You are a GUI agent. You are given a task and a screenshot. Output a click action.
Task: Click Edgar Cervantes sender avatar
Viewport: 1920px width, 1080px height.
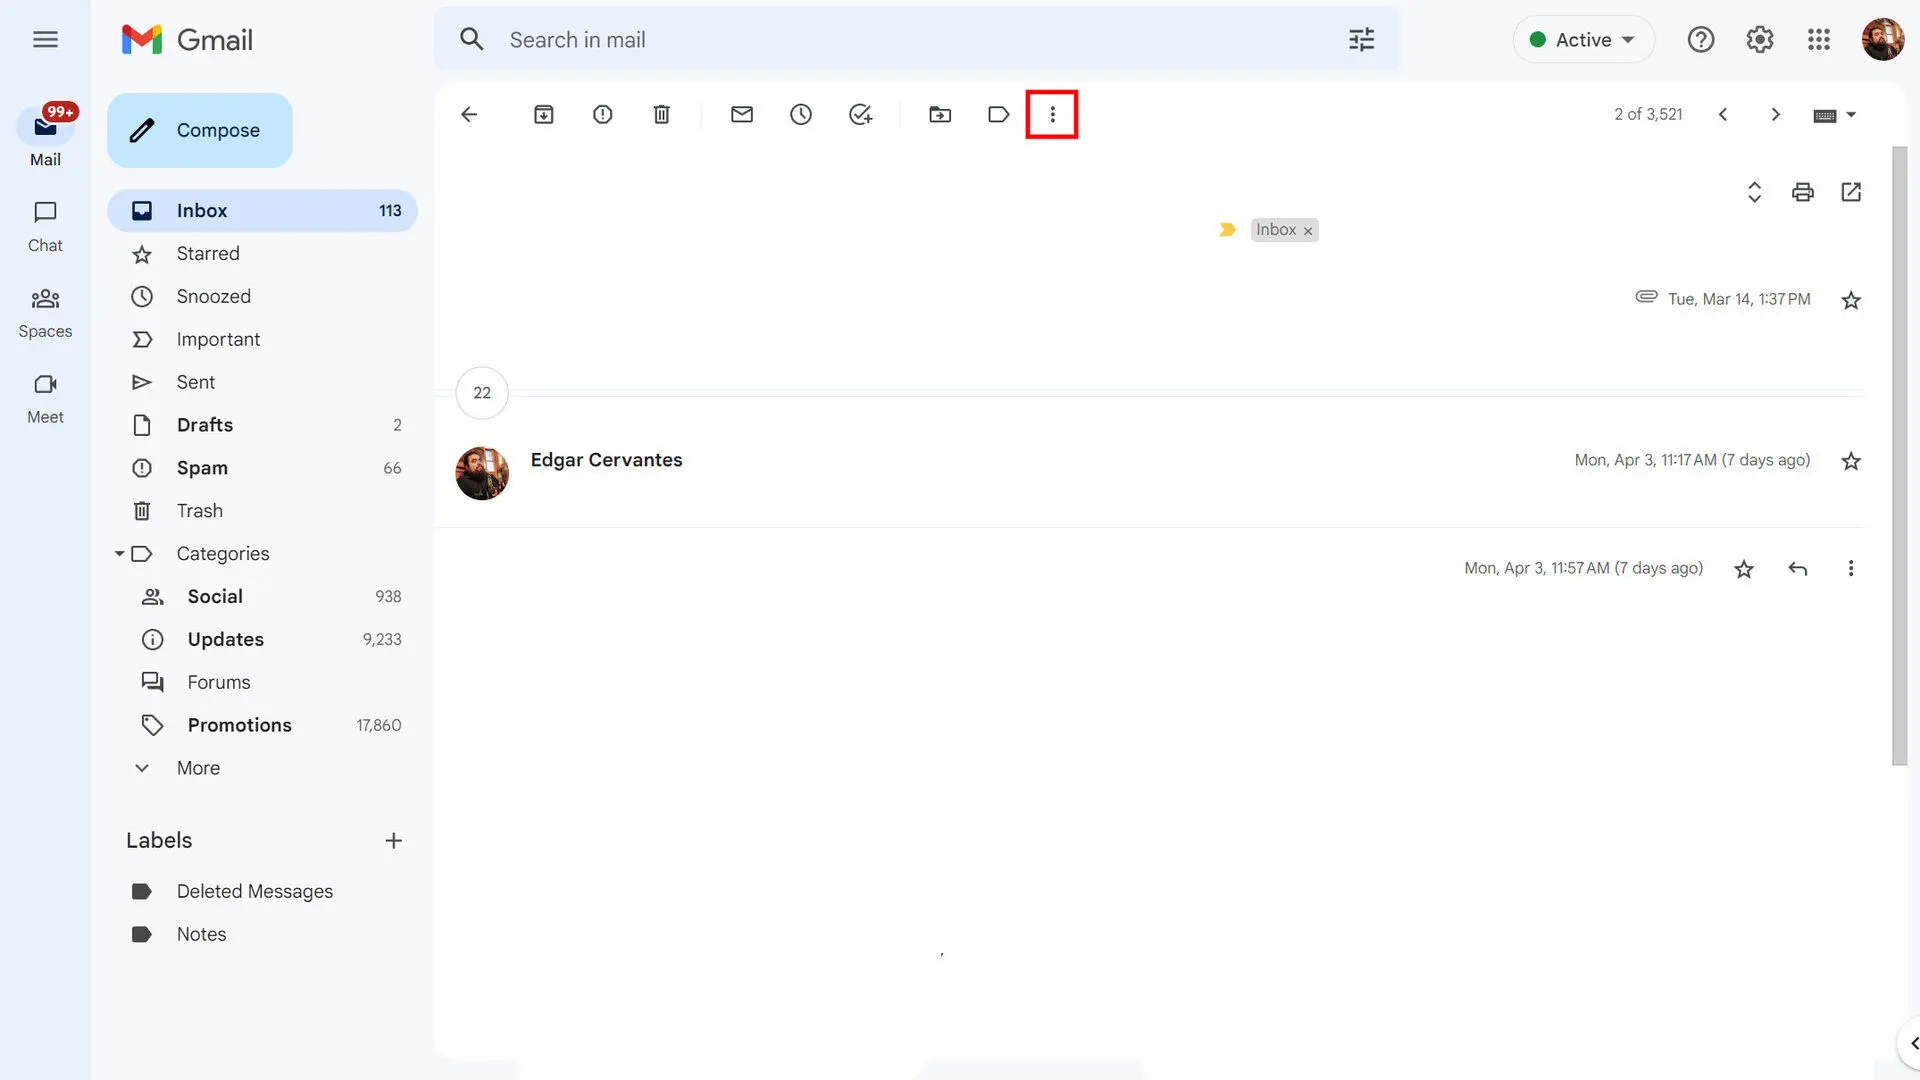(x=482, y=473)
